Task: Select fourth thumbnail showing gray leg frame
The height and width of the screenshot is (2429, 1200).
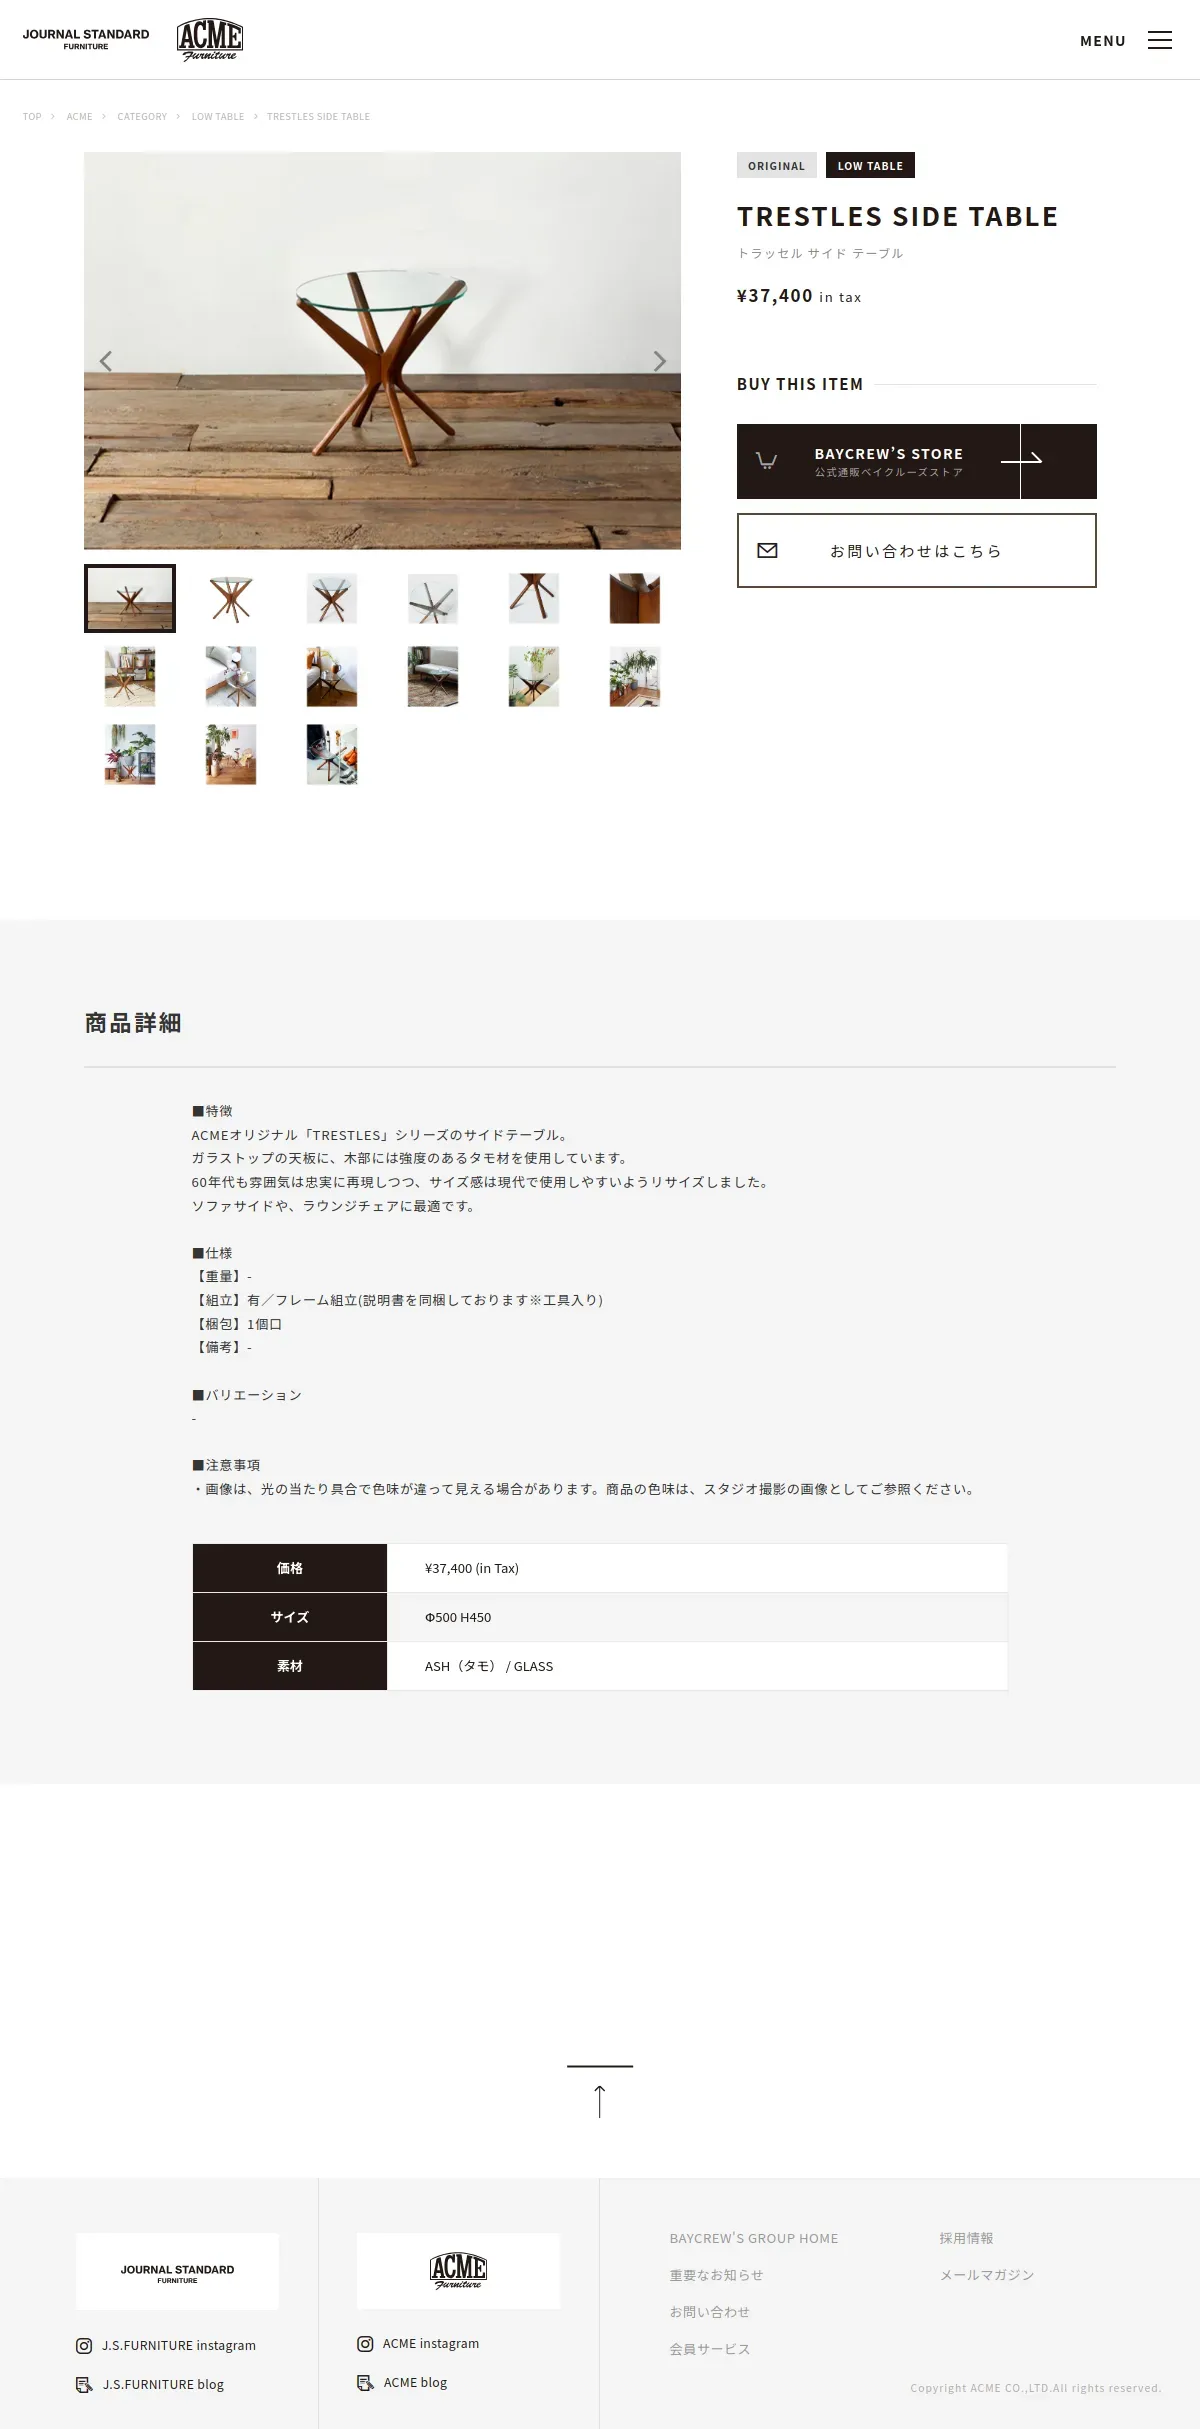Action: [433, 598]
